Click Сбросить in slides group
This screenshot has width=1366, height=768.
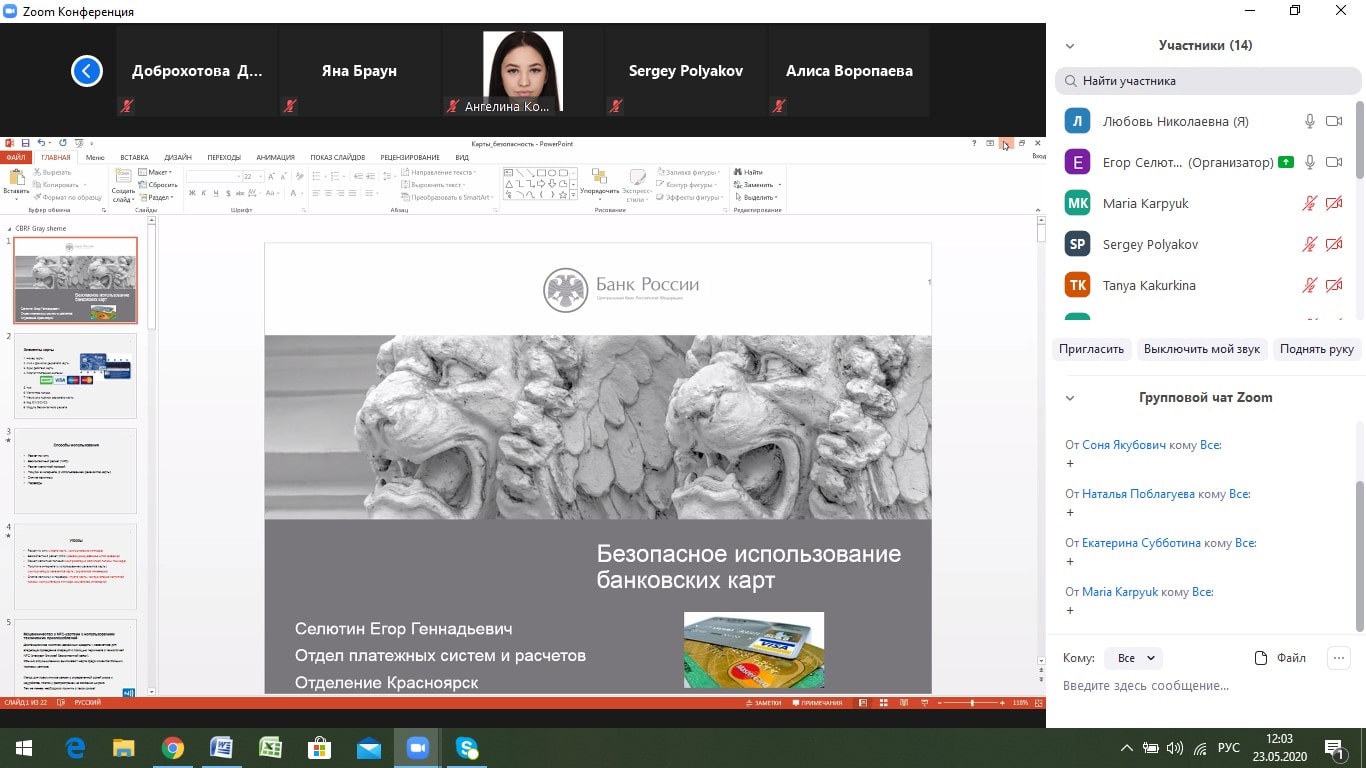(157, 185)
